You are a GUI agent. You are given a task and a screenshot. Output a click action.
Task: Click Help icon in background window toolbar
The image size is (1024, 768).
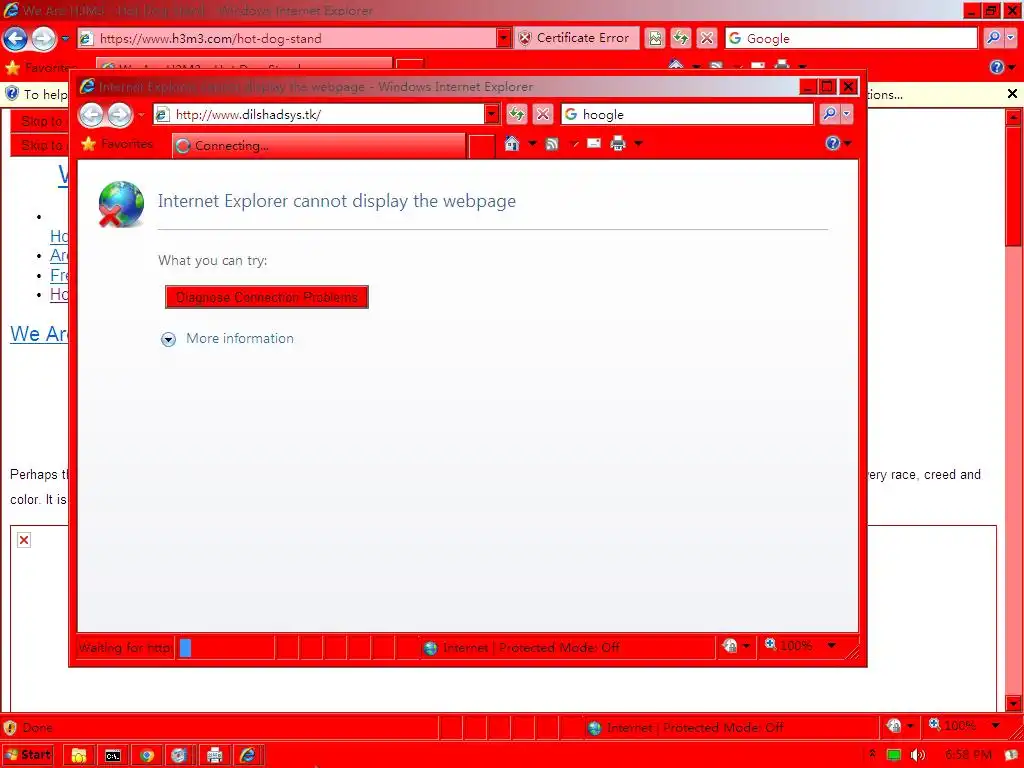coord(997,67)
